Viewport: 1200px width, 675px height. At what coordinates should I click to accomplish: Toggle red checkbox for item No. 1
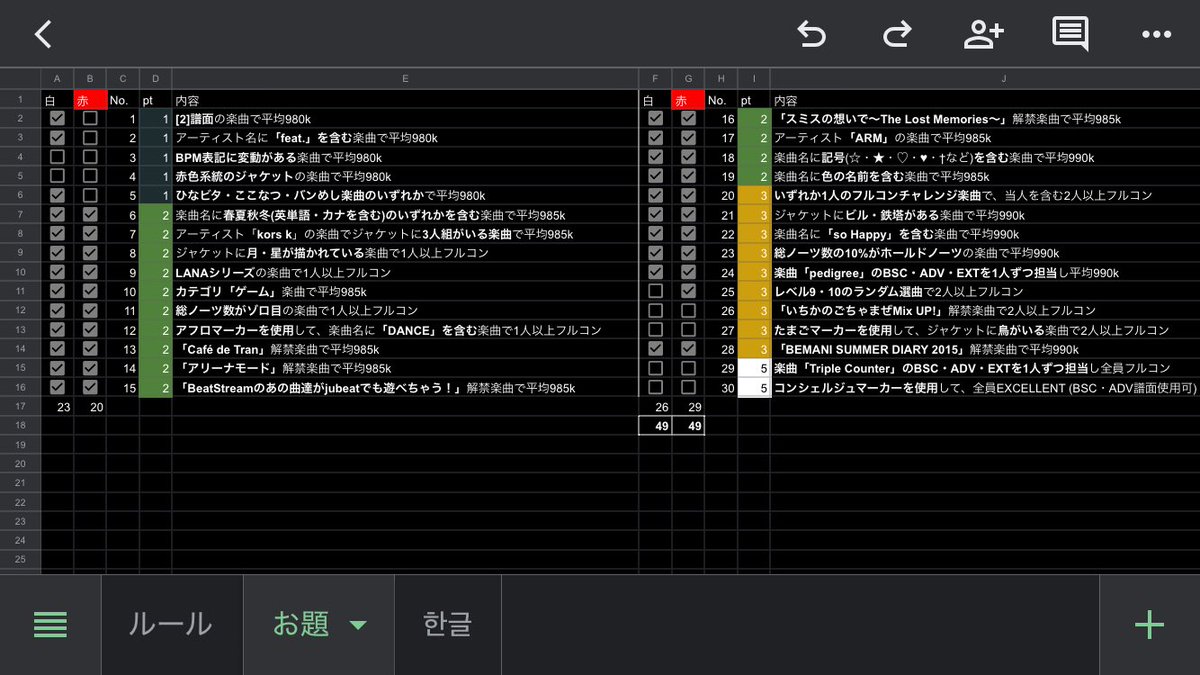click(x=90, y=118)
